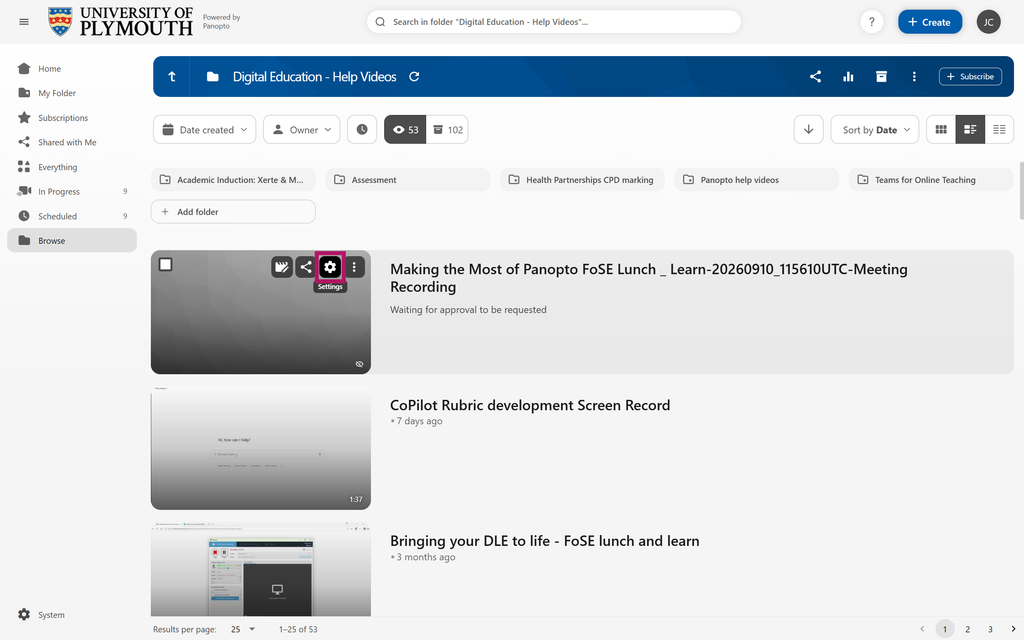The height and width of the screenshot is (640, 1024).
Task: Open folder more options in header
Action: pos(914,76)
